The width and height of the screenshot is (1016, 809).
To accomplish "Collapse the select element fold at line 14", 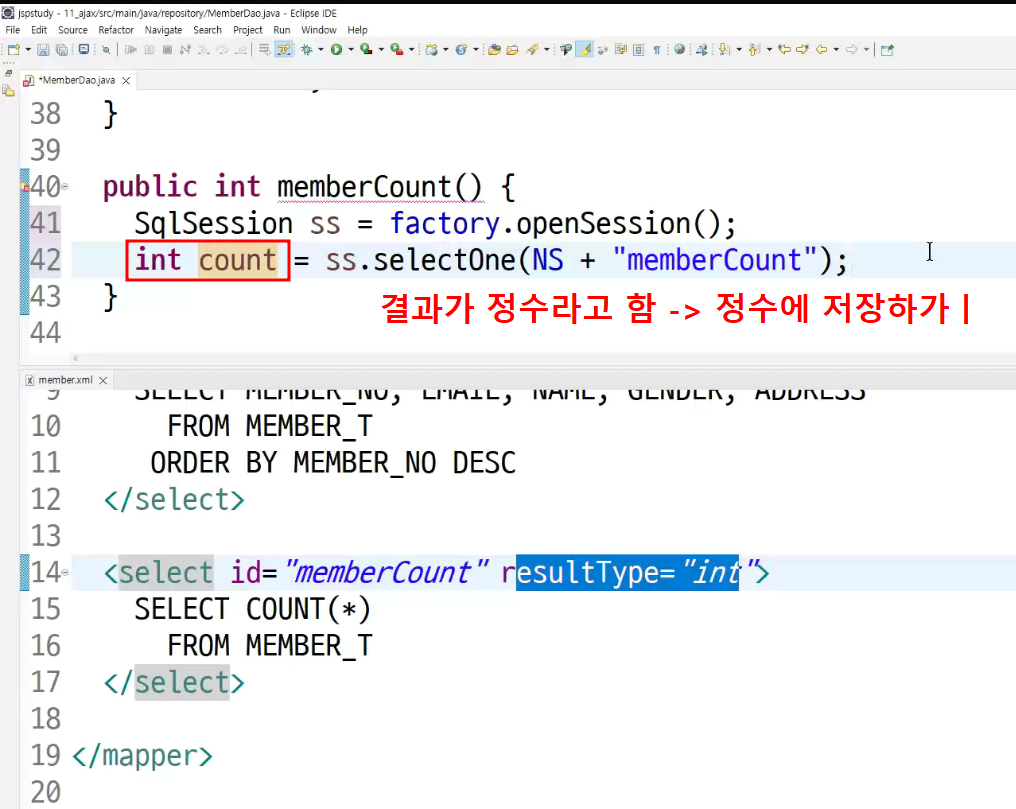I will point(65,572).
